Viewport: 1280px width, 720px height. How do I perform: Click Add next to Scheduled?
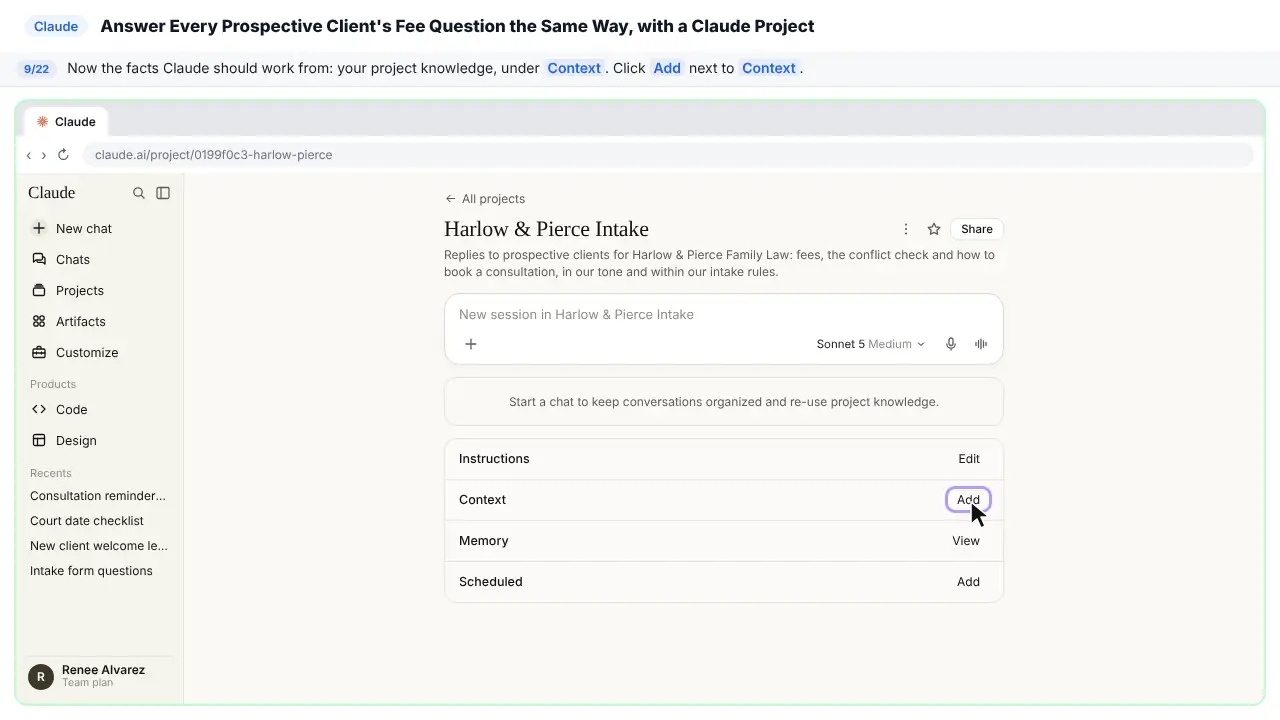point(968,582)
